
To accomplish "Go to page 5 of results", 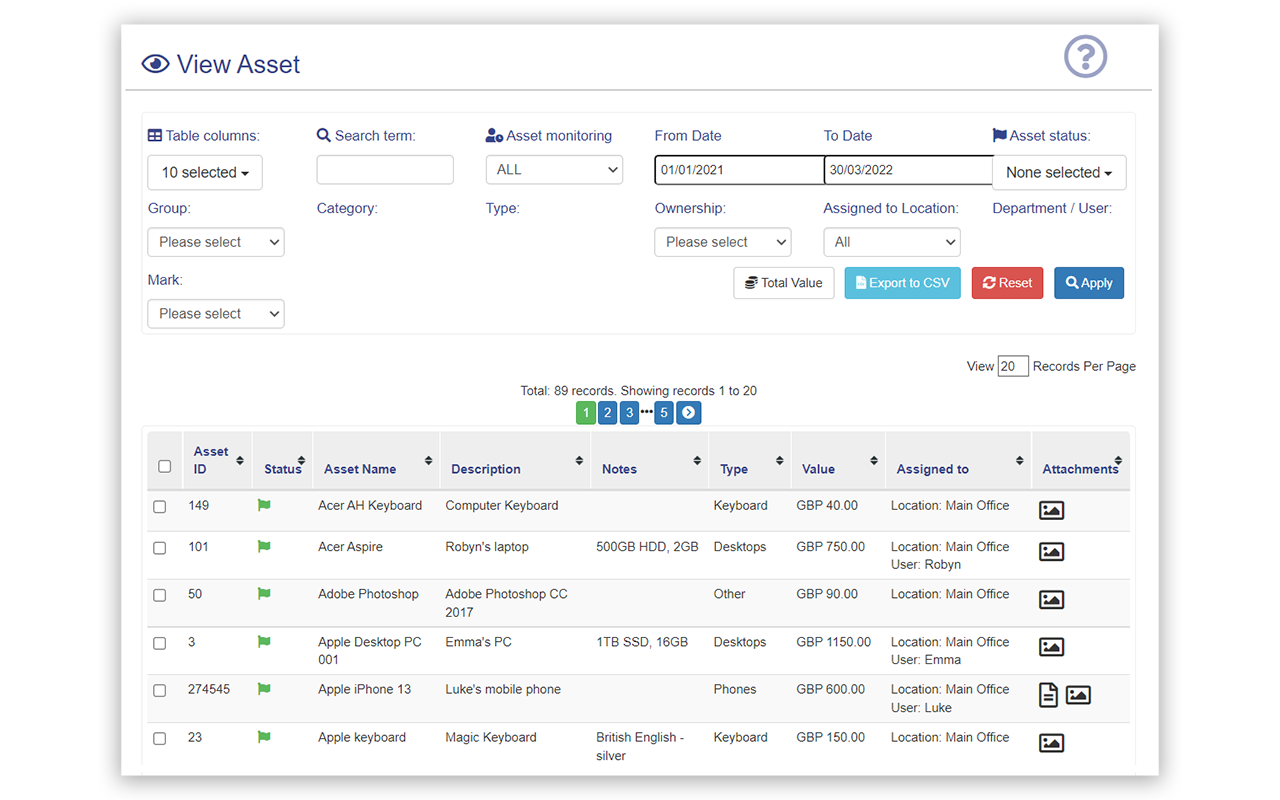I will point(664,413).
